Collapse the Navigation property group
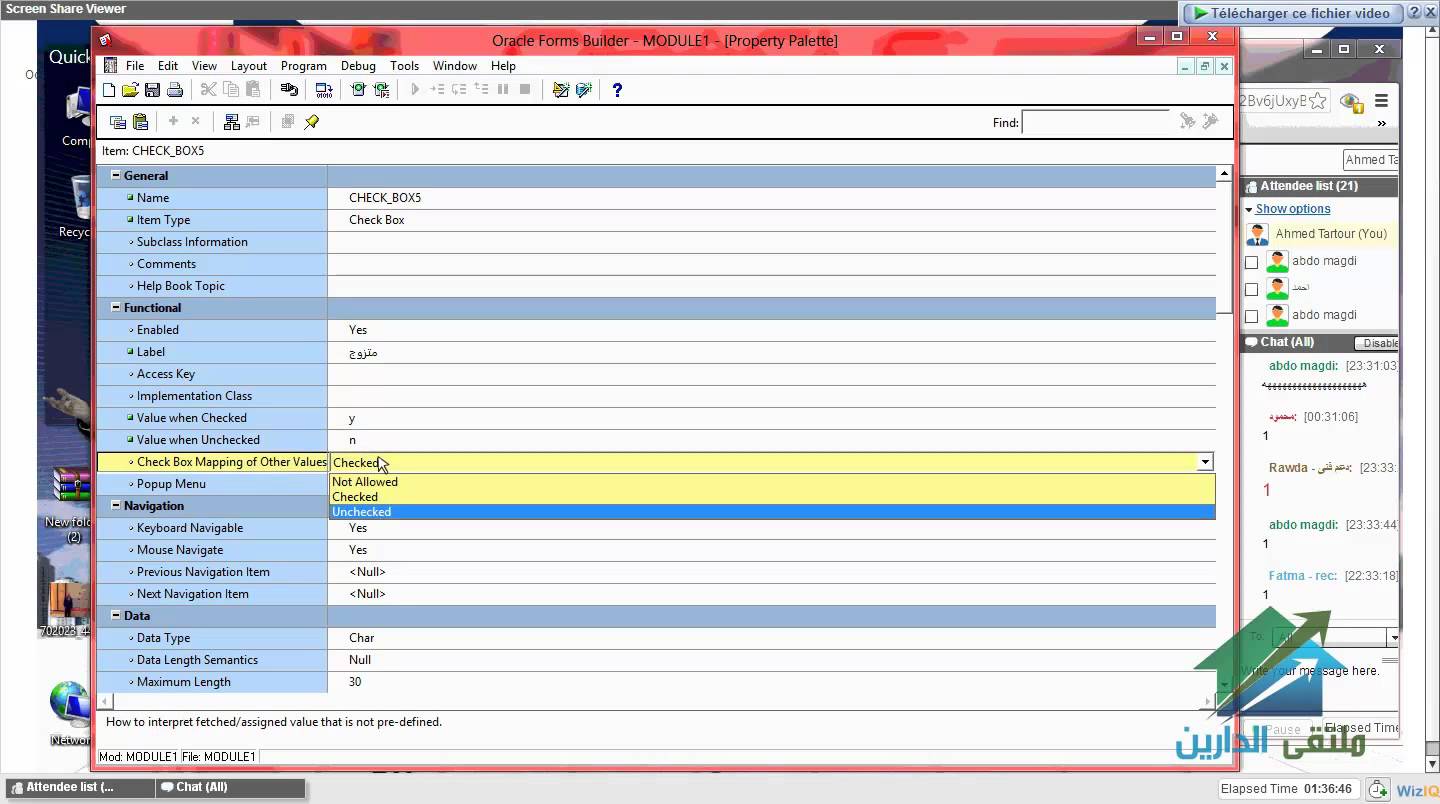The image size is (1440, 804). (x=116, y=505)
